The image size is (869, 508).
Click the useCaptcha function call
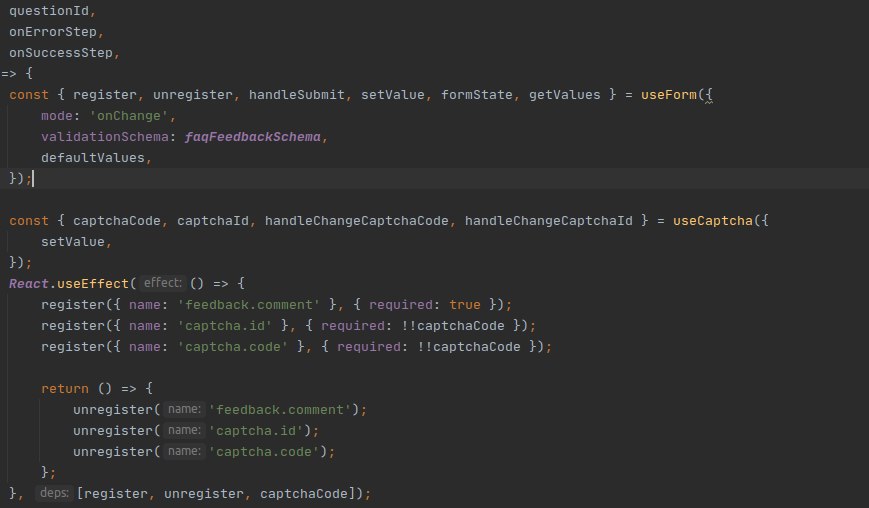coord(713,220)
